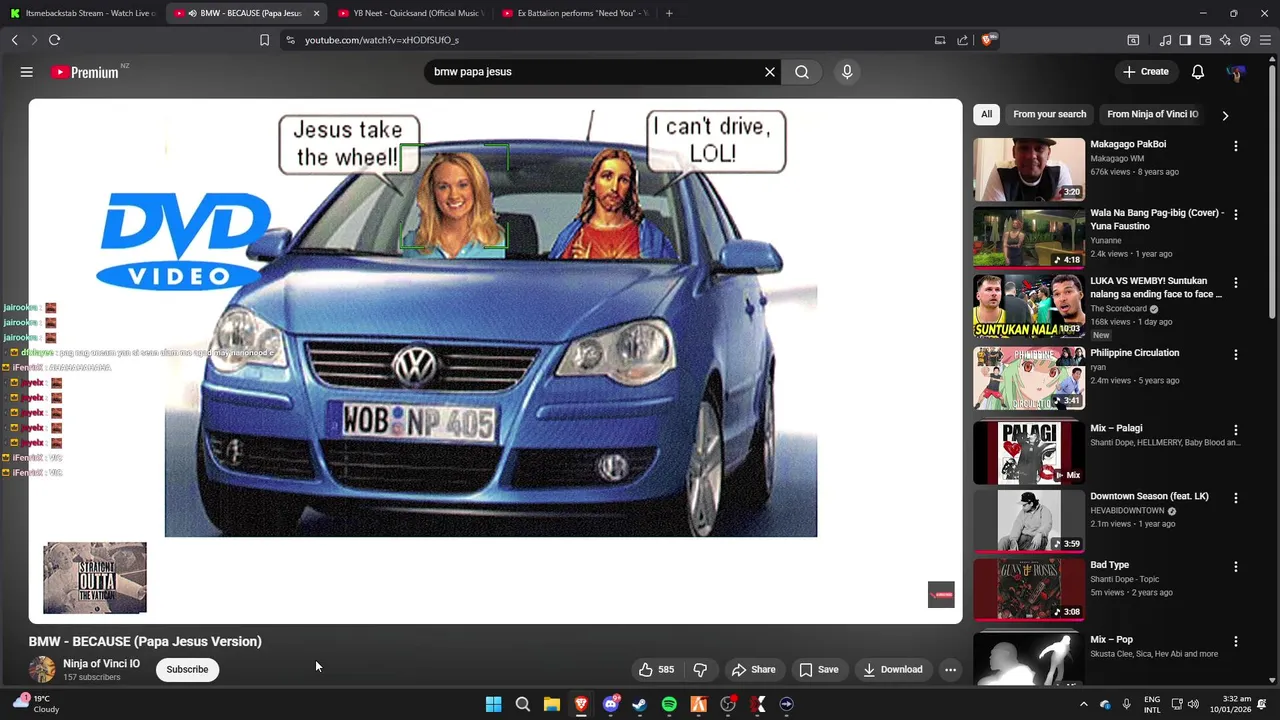
Task: Like the BMW - BECAUSE video
Action: [x=657, y=670]
